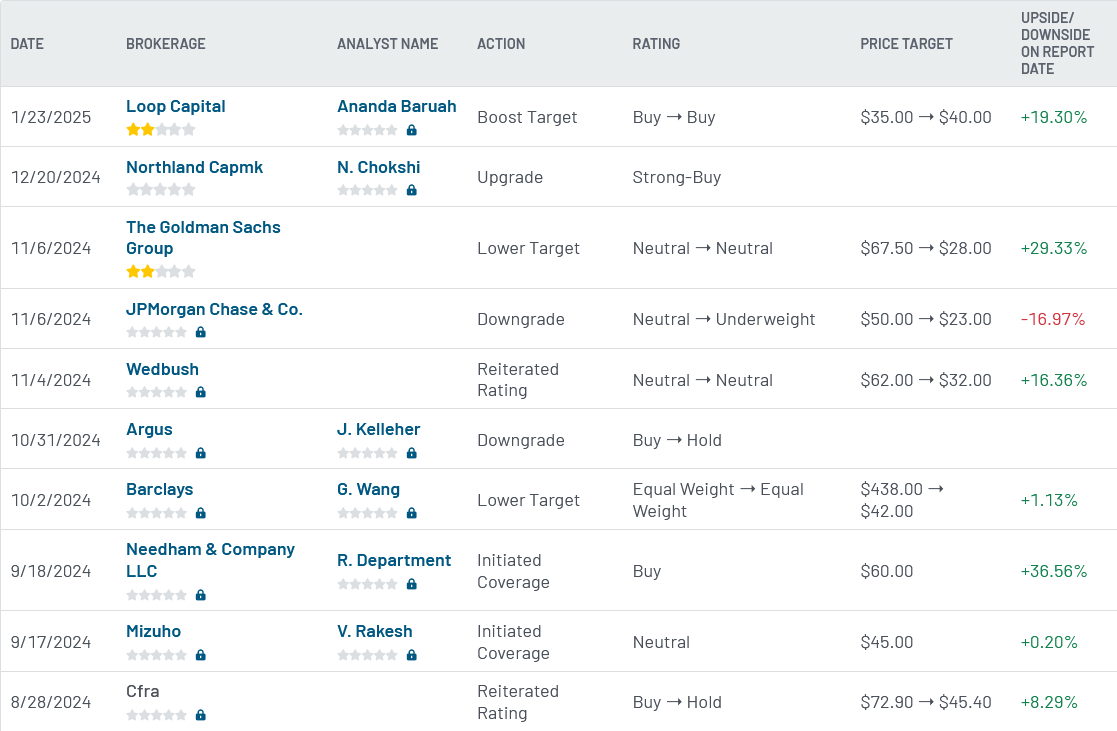Click Neutral → Underweight rating cell

coord(724,319)
